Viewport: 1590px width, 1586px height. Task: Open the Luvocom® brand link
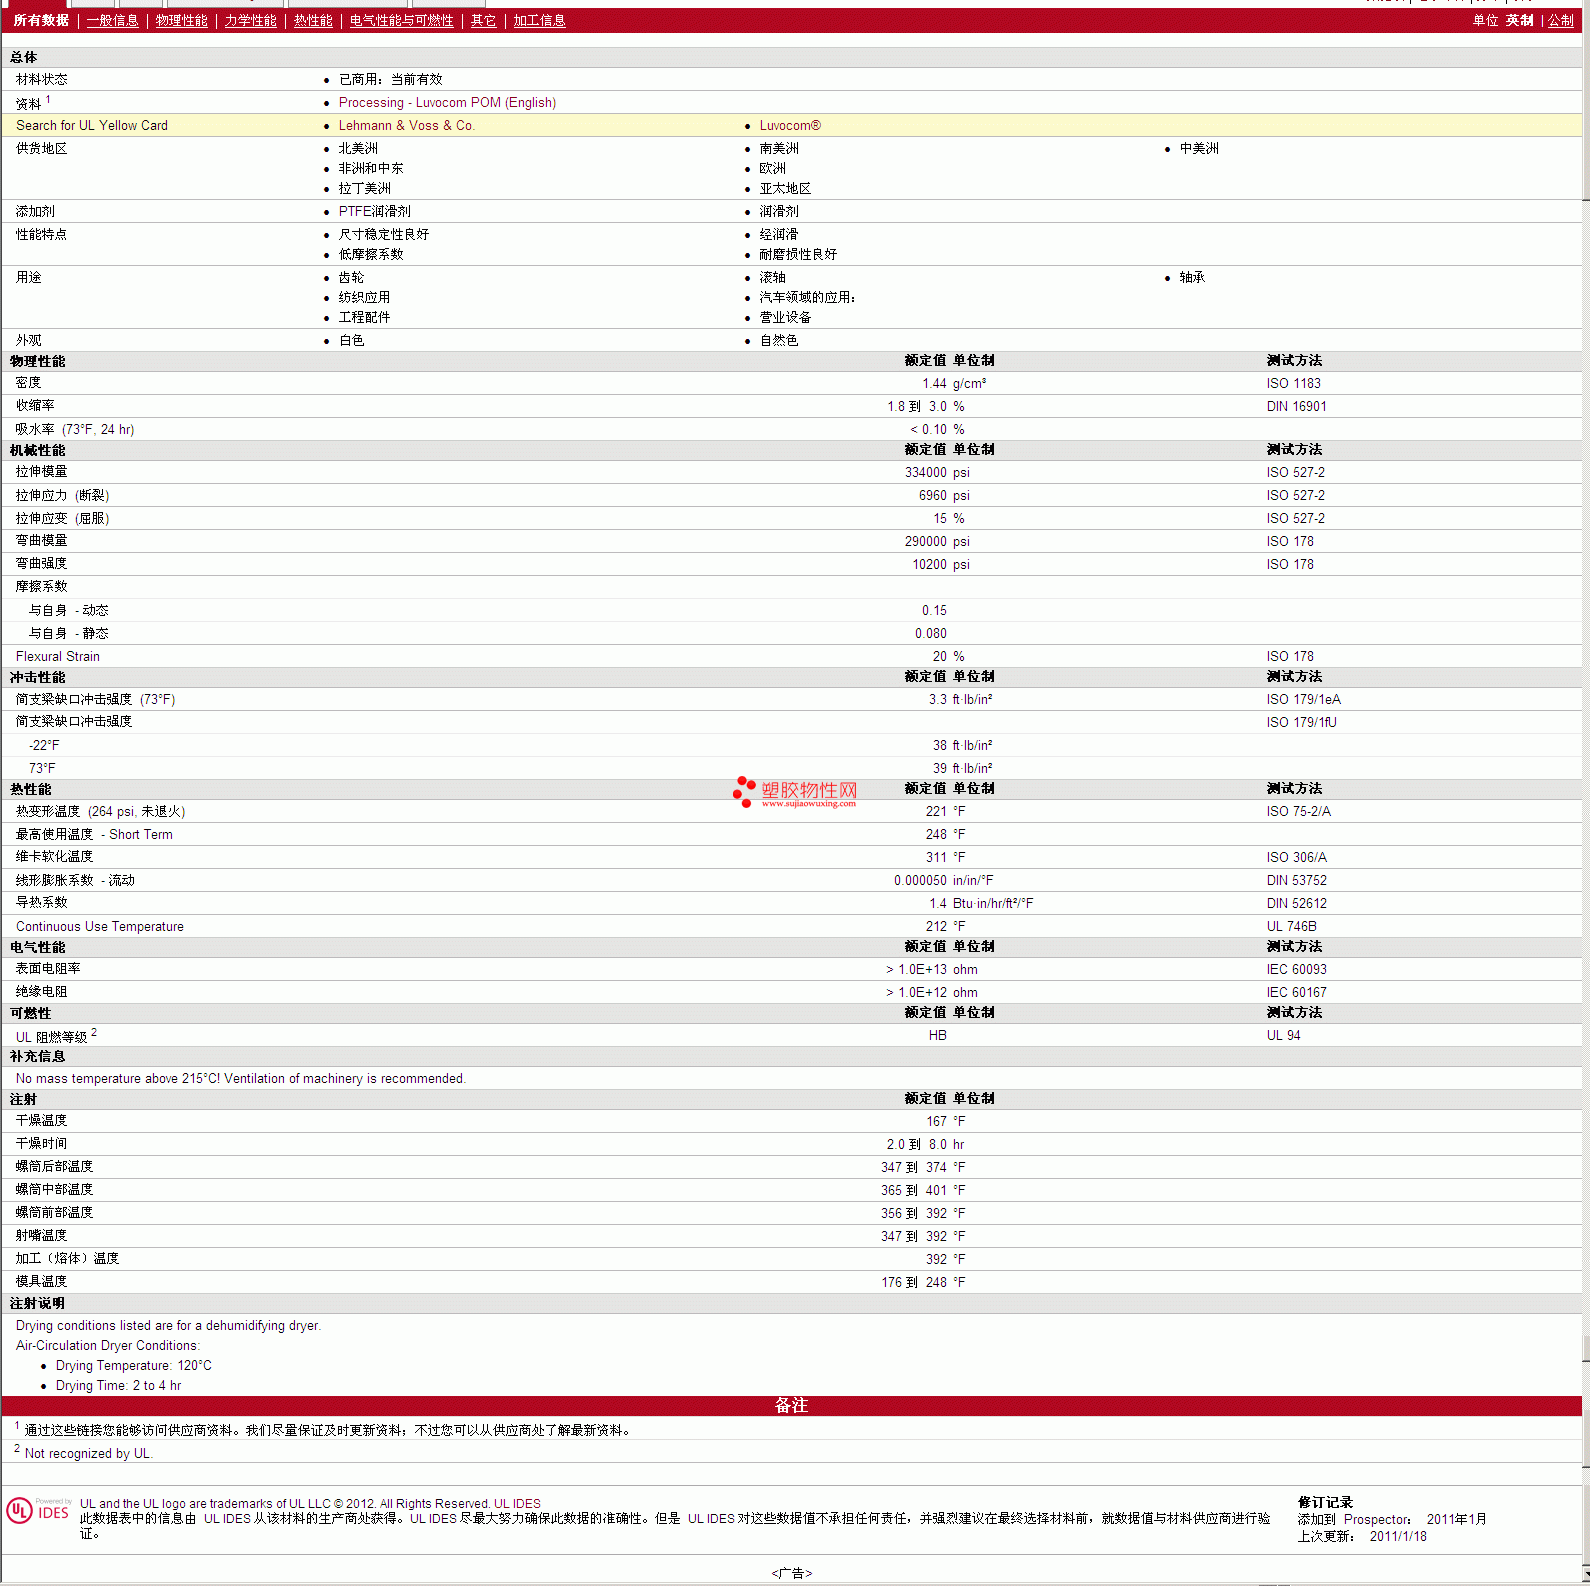click(790, 126)
